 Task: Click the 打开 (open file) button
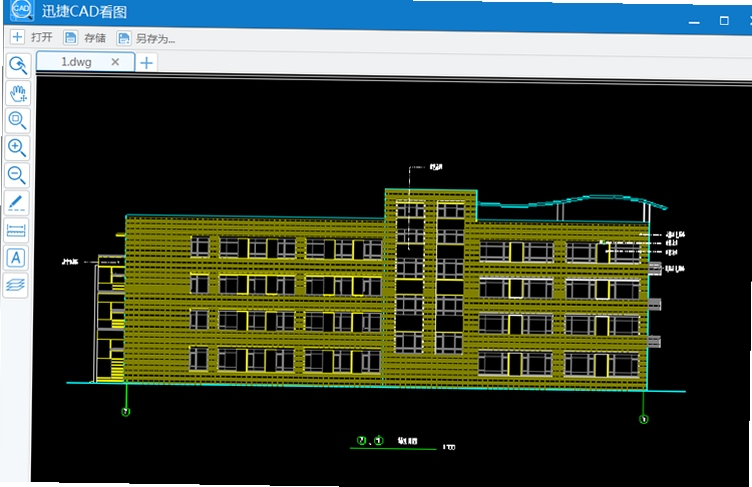click(32, 37)
